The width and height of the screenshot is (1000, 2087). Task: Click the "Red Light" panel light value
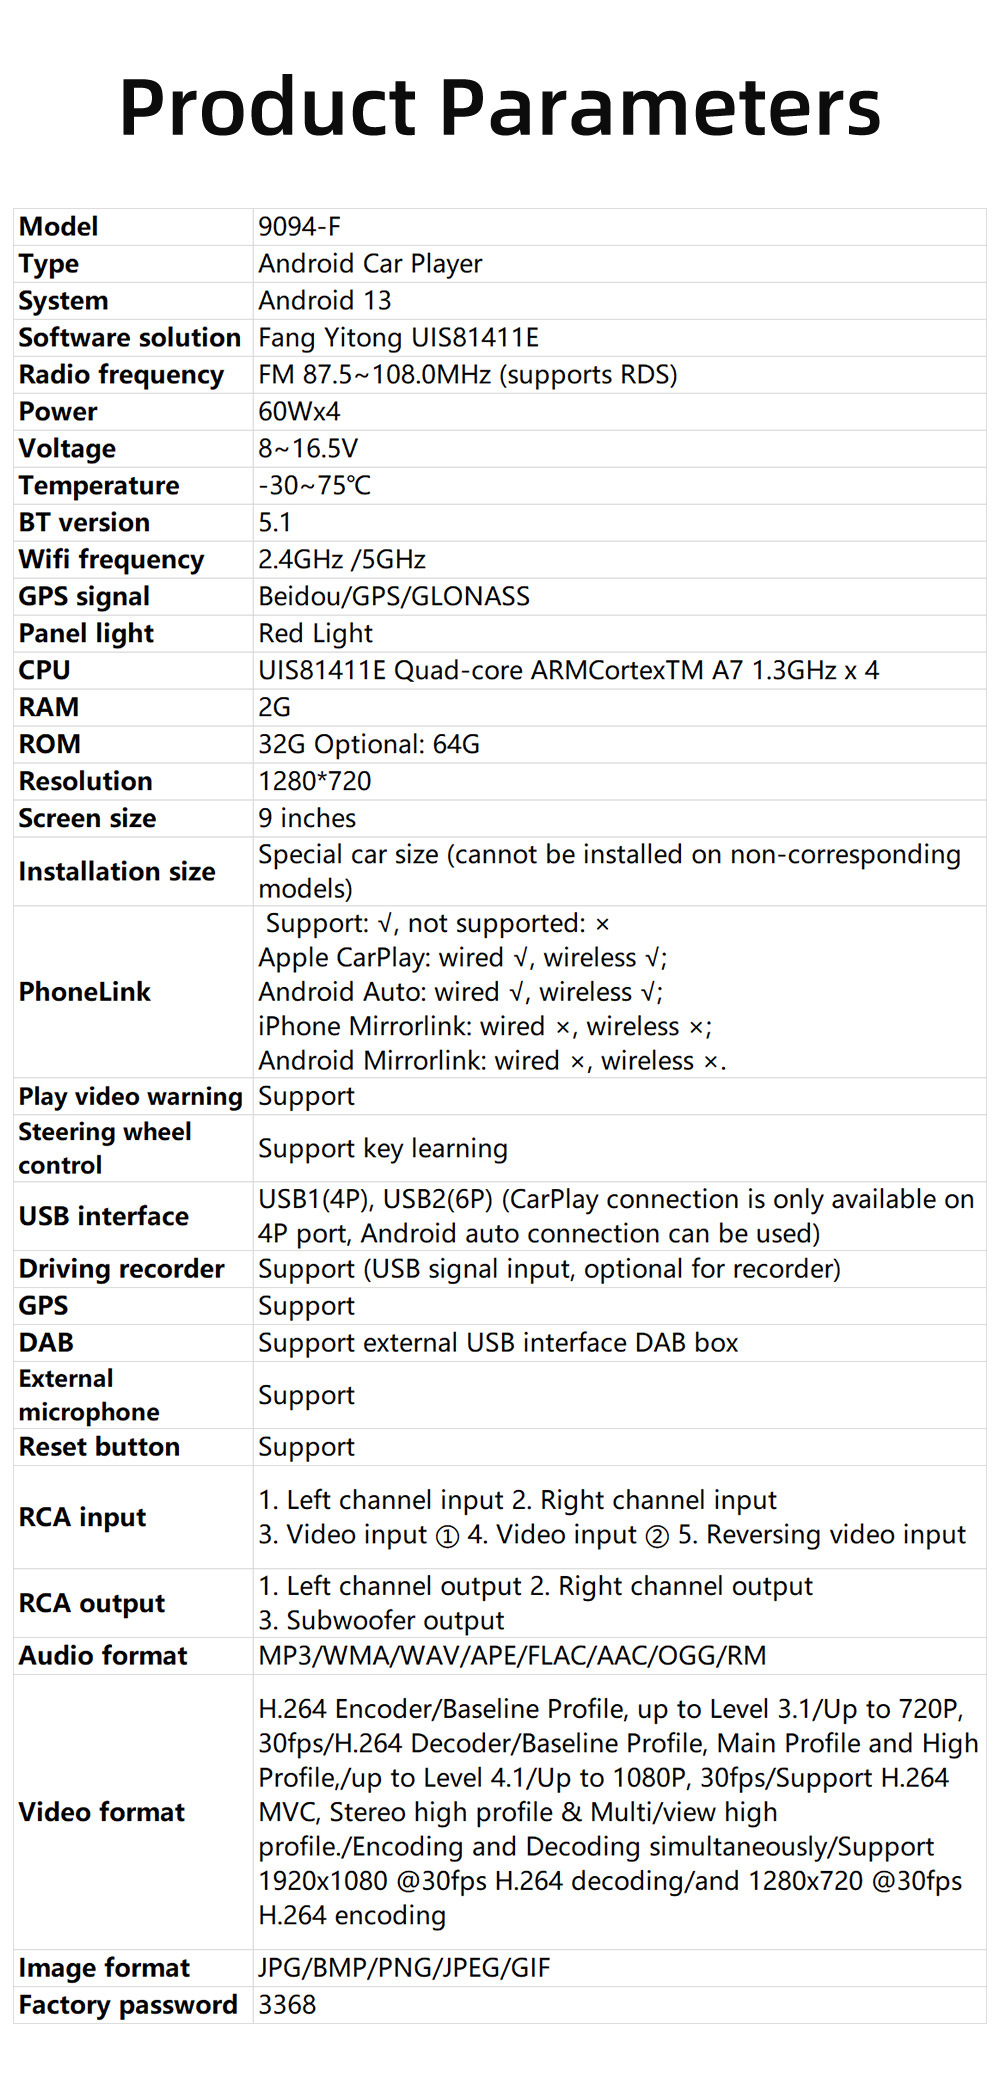coord(315,634)
